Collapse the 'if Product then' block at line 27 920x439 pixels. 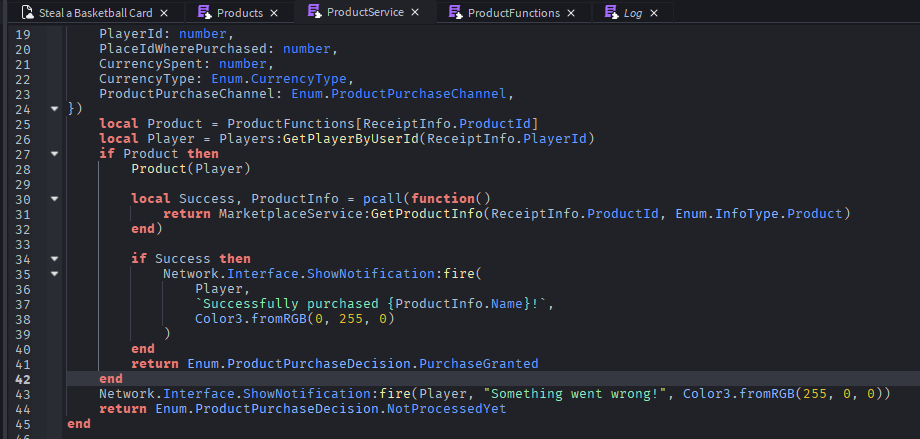click(55, 154)
